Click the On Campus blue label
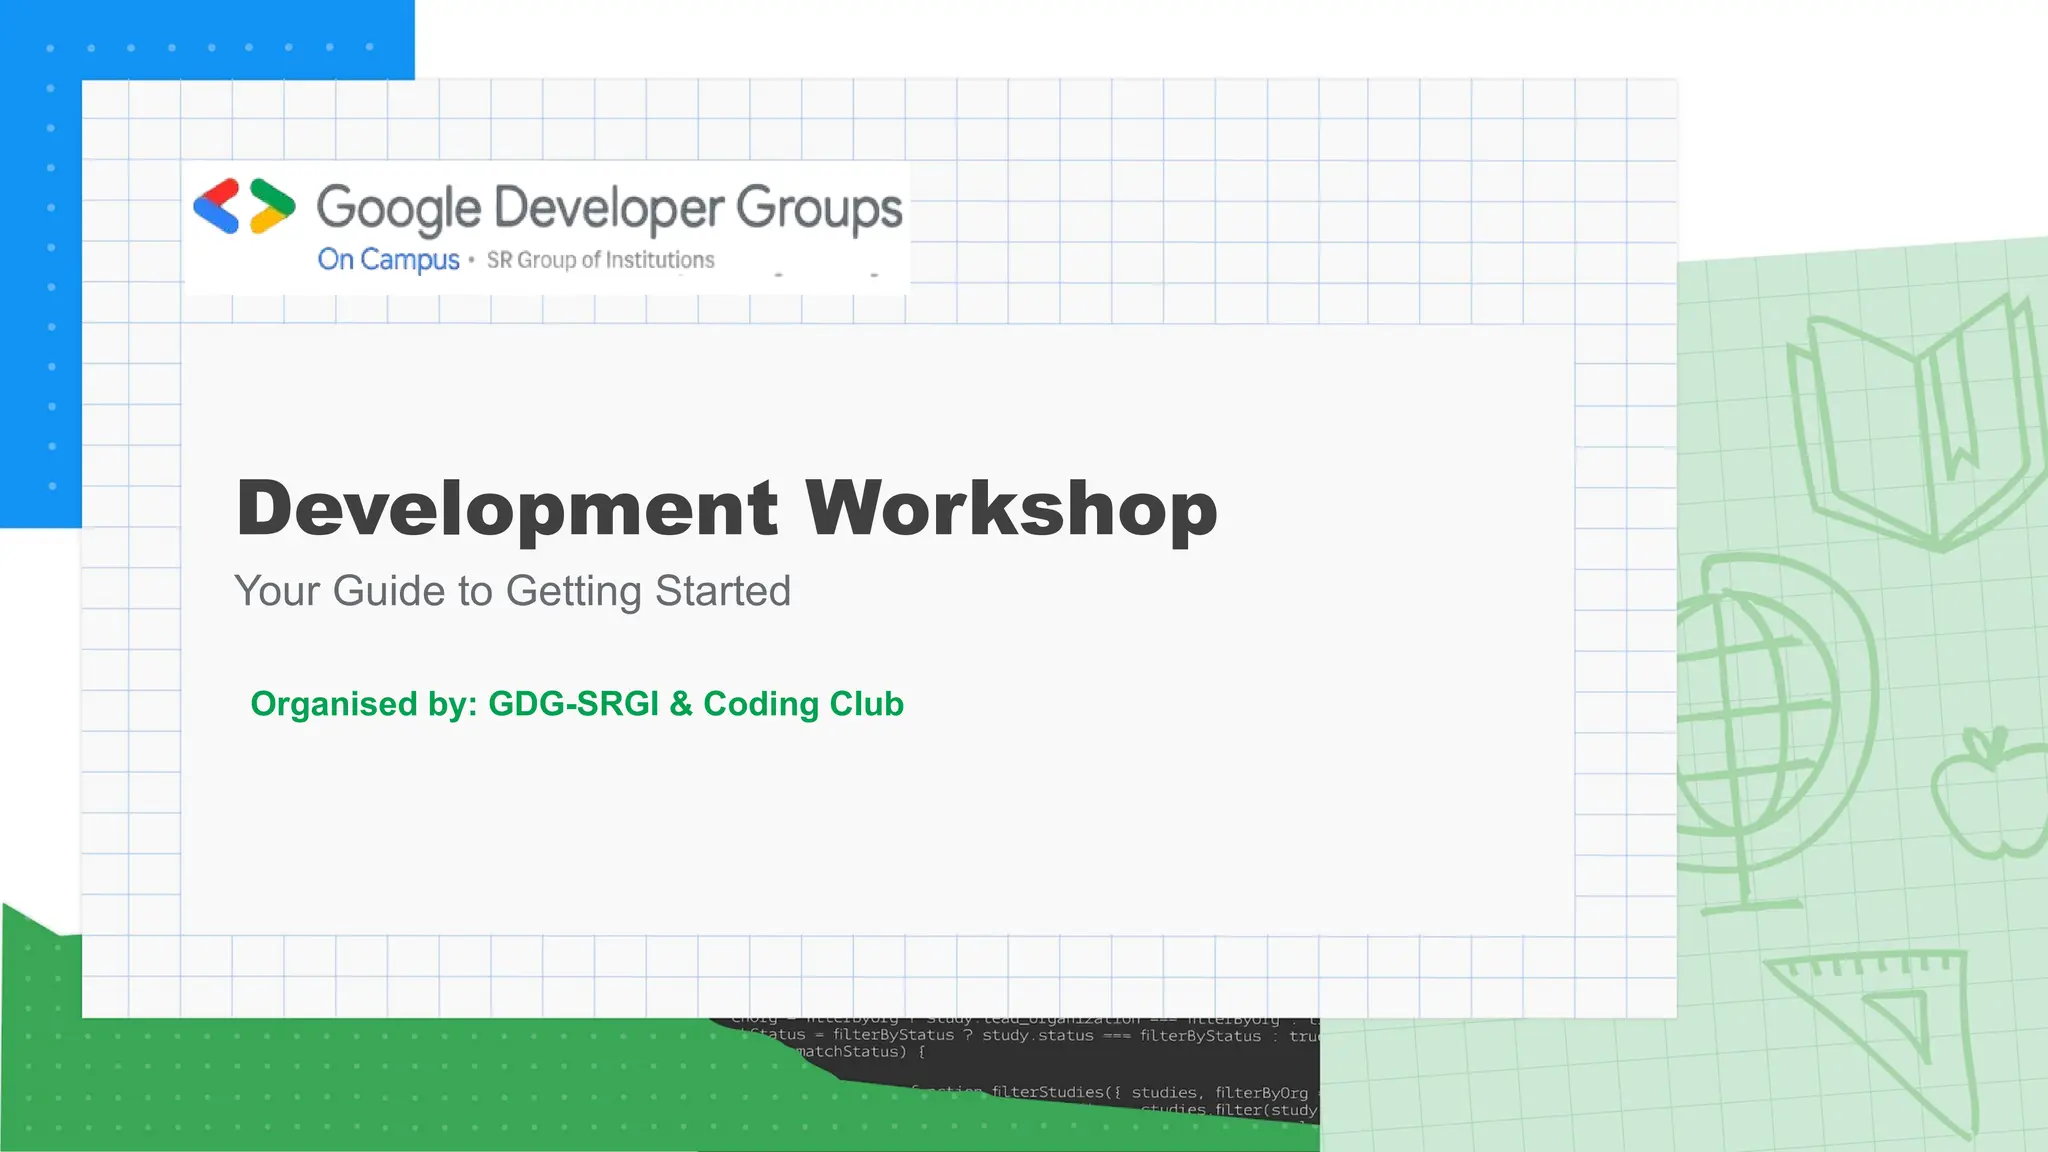The width and height of the screenshot is (2048, 1152). click(x=388, y=260)
